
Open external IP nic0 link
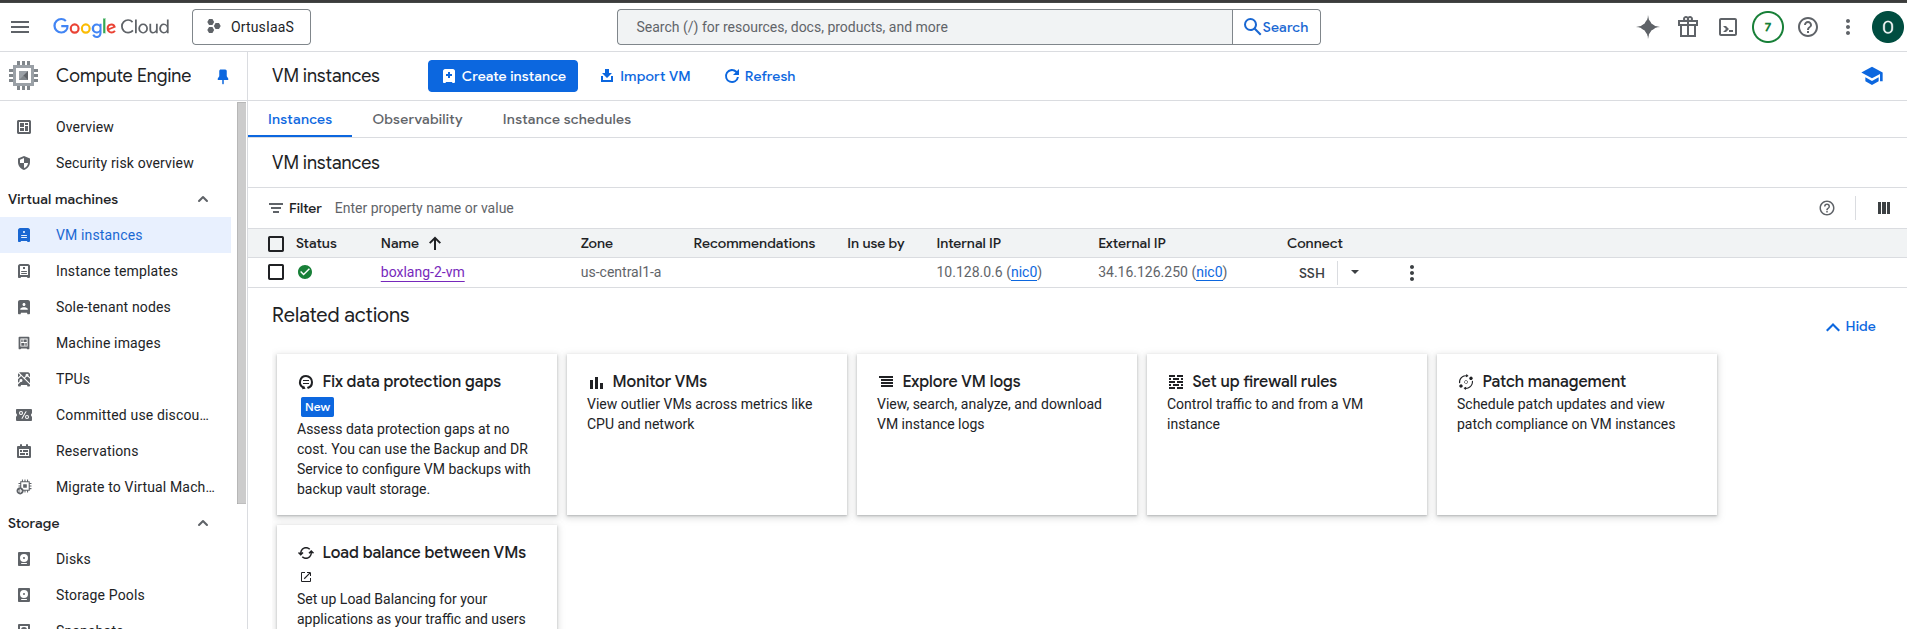(x=1210, y=272)
